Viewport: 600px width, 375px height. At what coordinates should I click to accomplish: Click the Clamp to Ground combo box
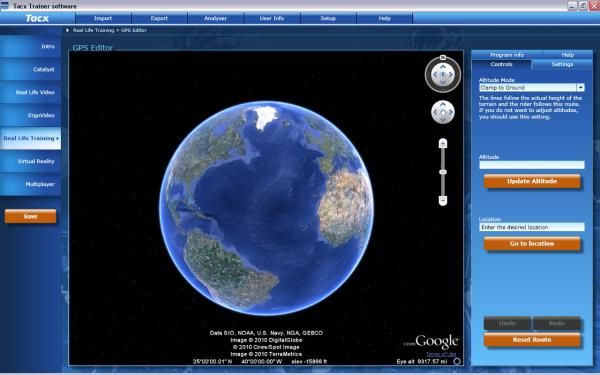(x=532, y=88)
